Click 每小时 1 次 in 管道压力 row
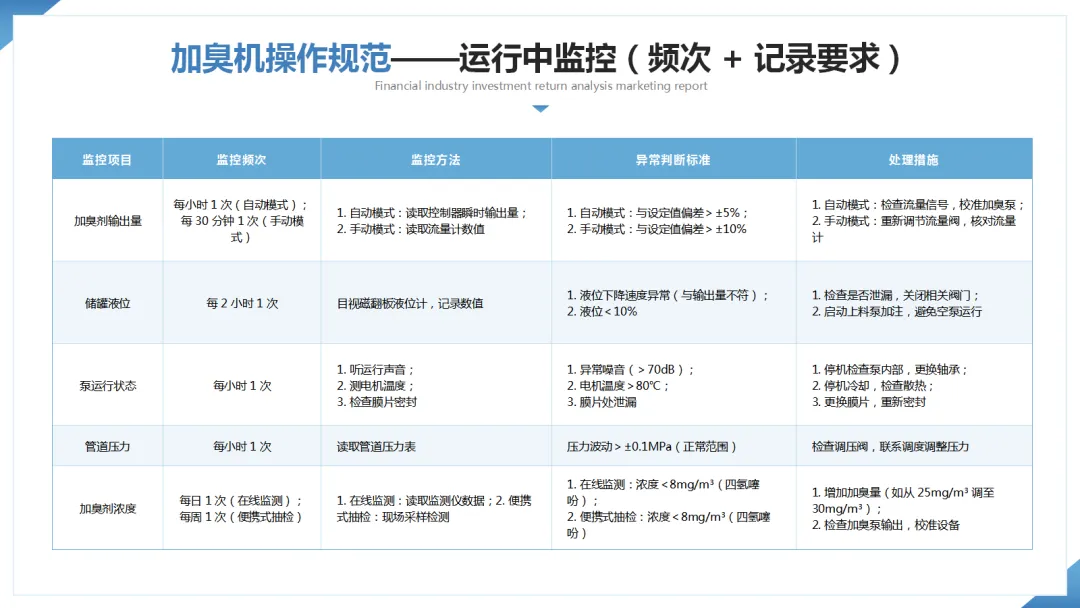The height and width of the screenshot is (608, 1080). coord(242,446)
